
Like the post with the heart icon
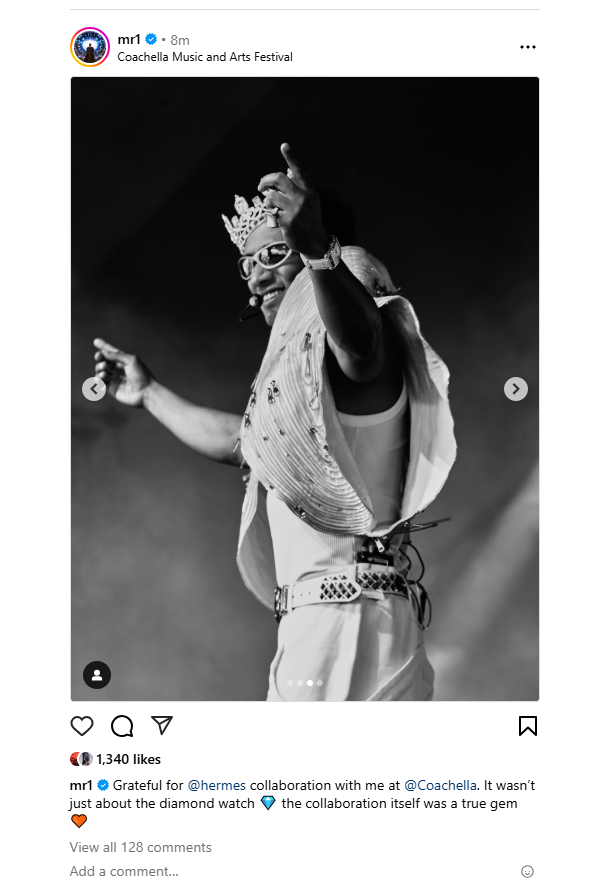82,726
